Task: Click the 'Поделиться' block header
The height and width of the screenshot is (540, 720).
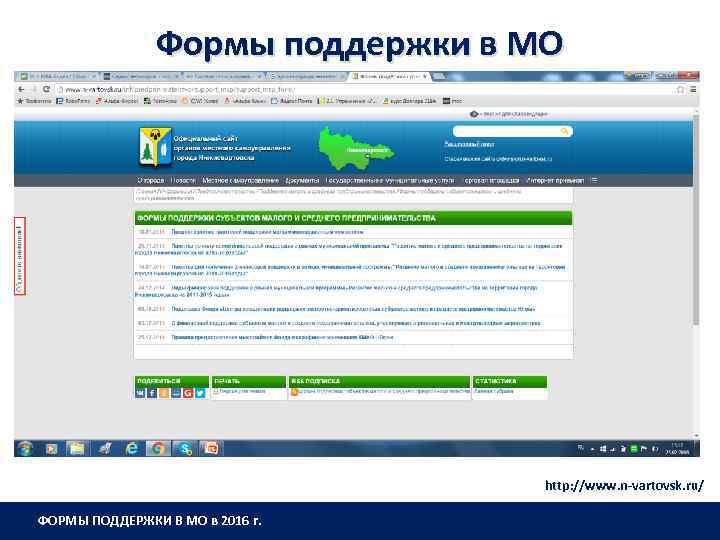Action: [x=172, y=381]
